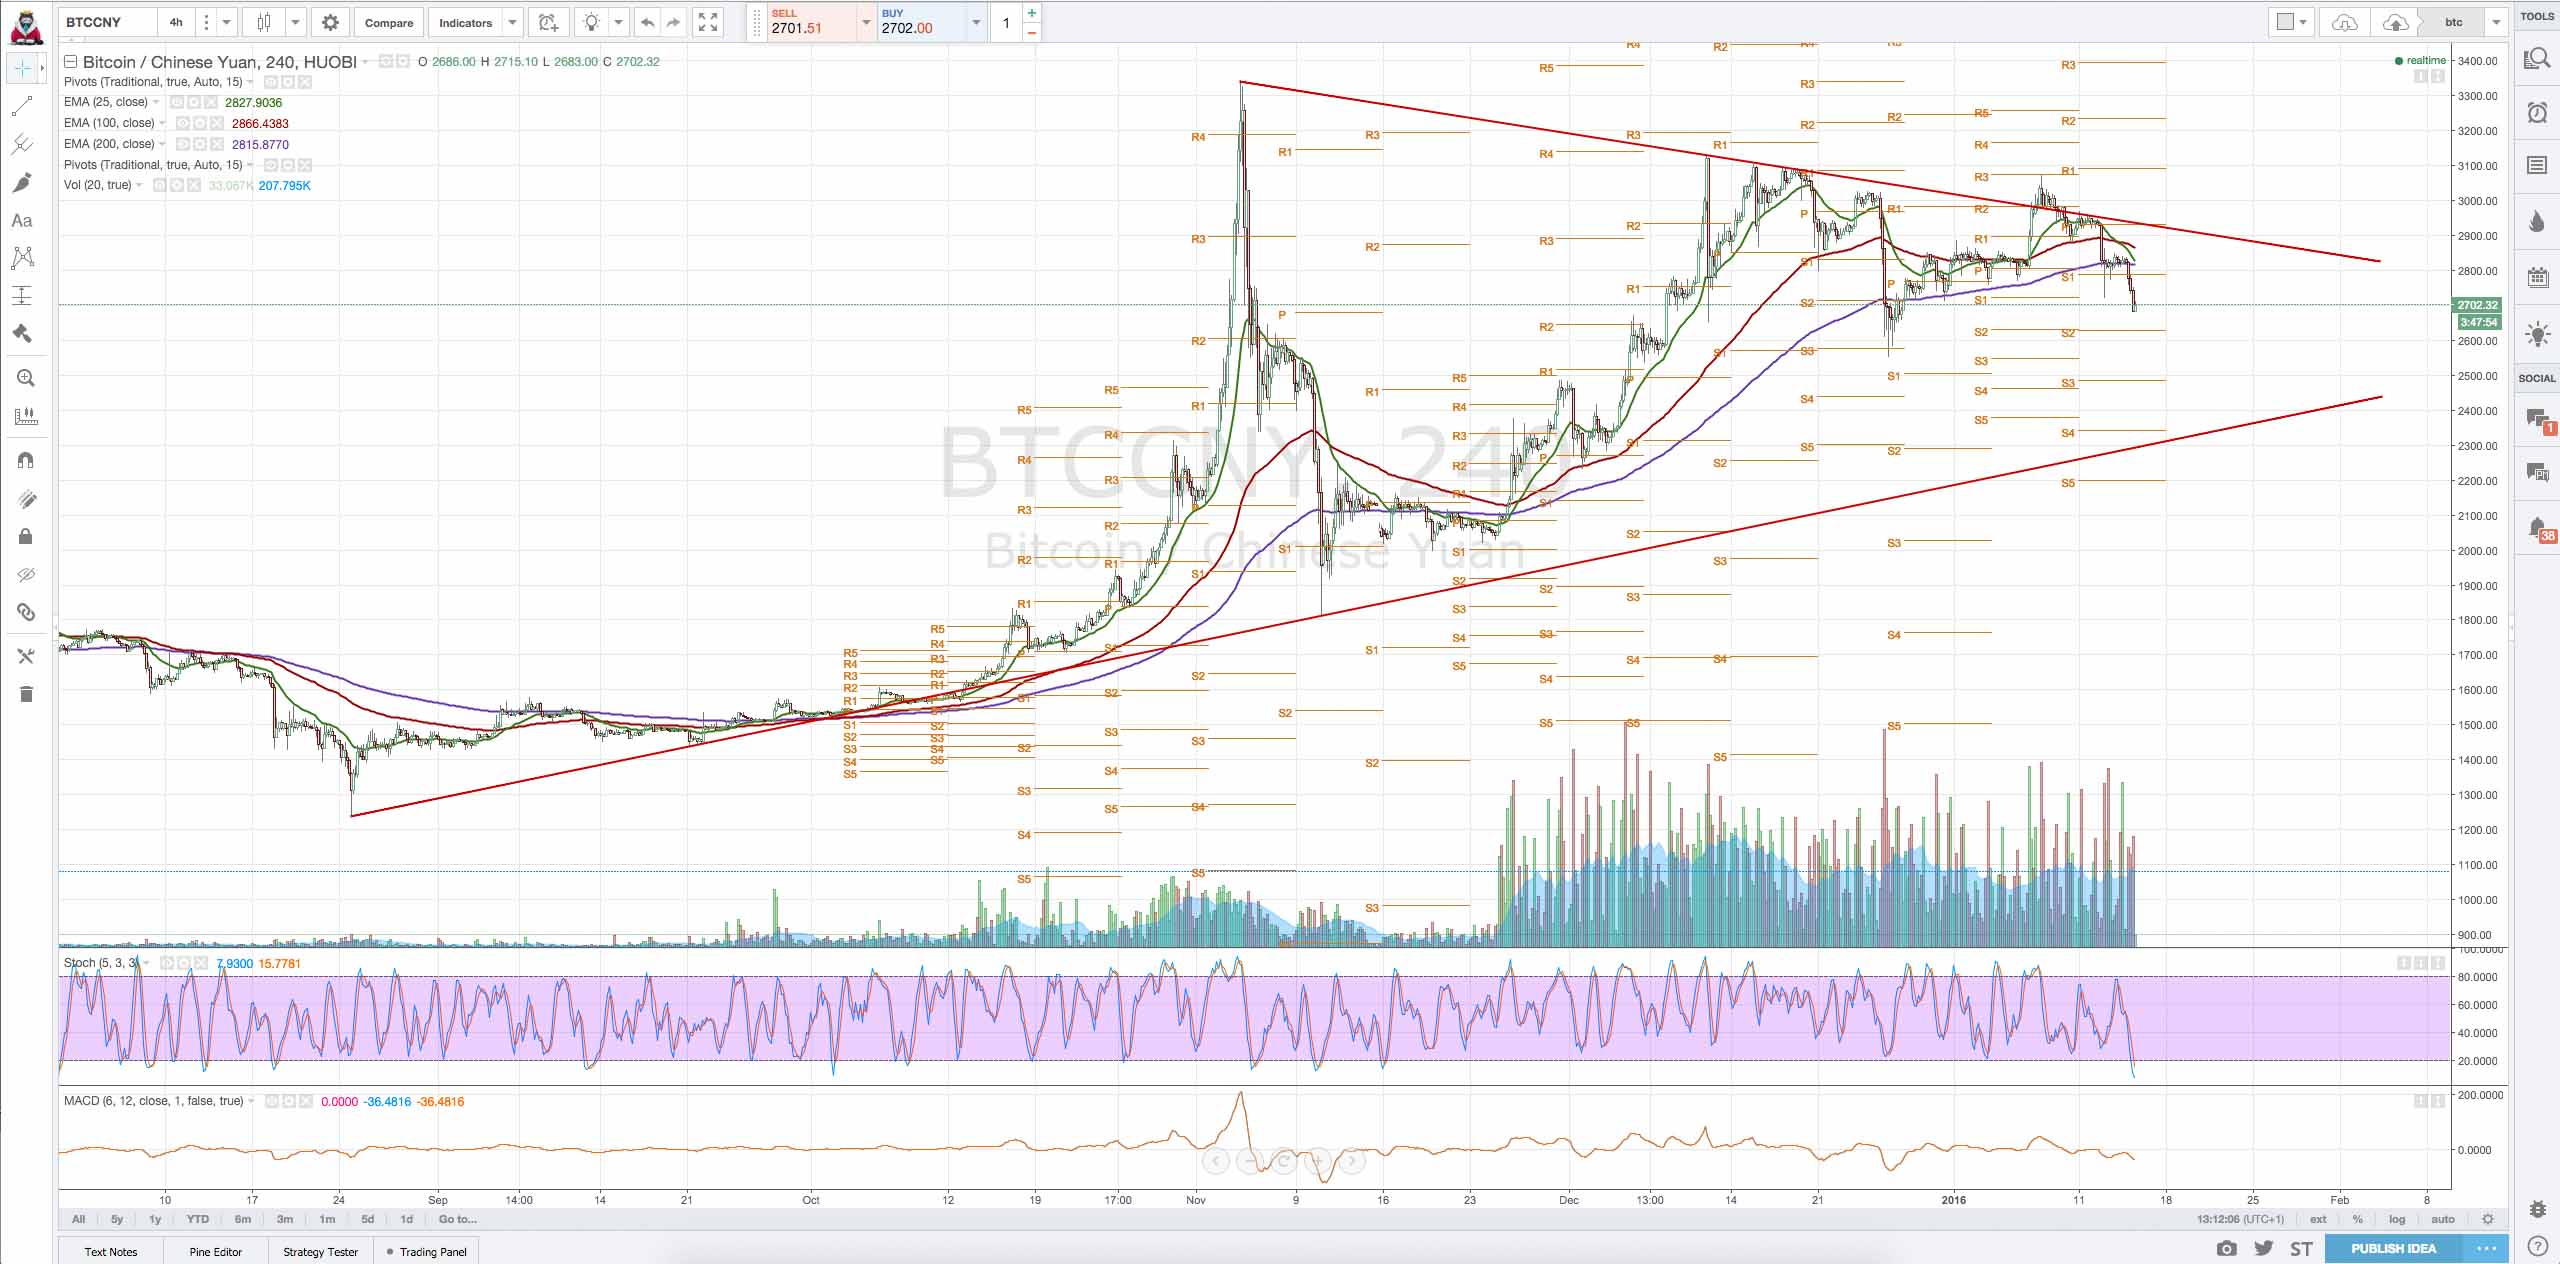
Task: Switch to the Strategy Tester tab
Action: tap(320, 1251)
